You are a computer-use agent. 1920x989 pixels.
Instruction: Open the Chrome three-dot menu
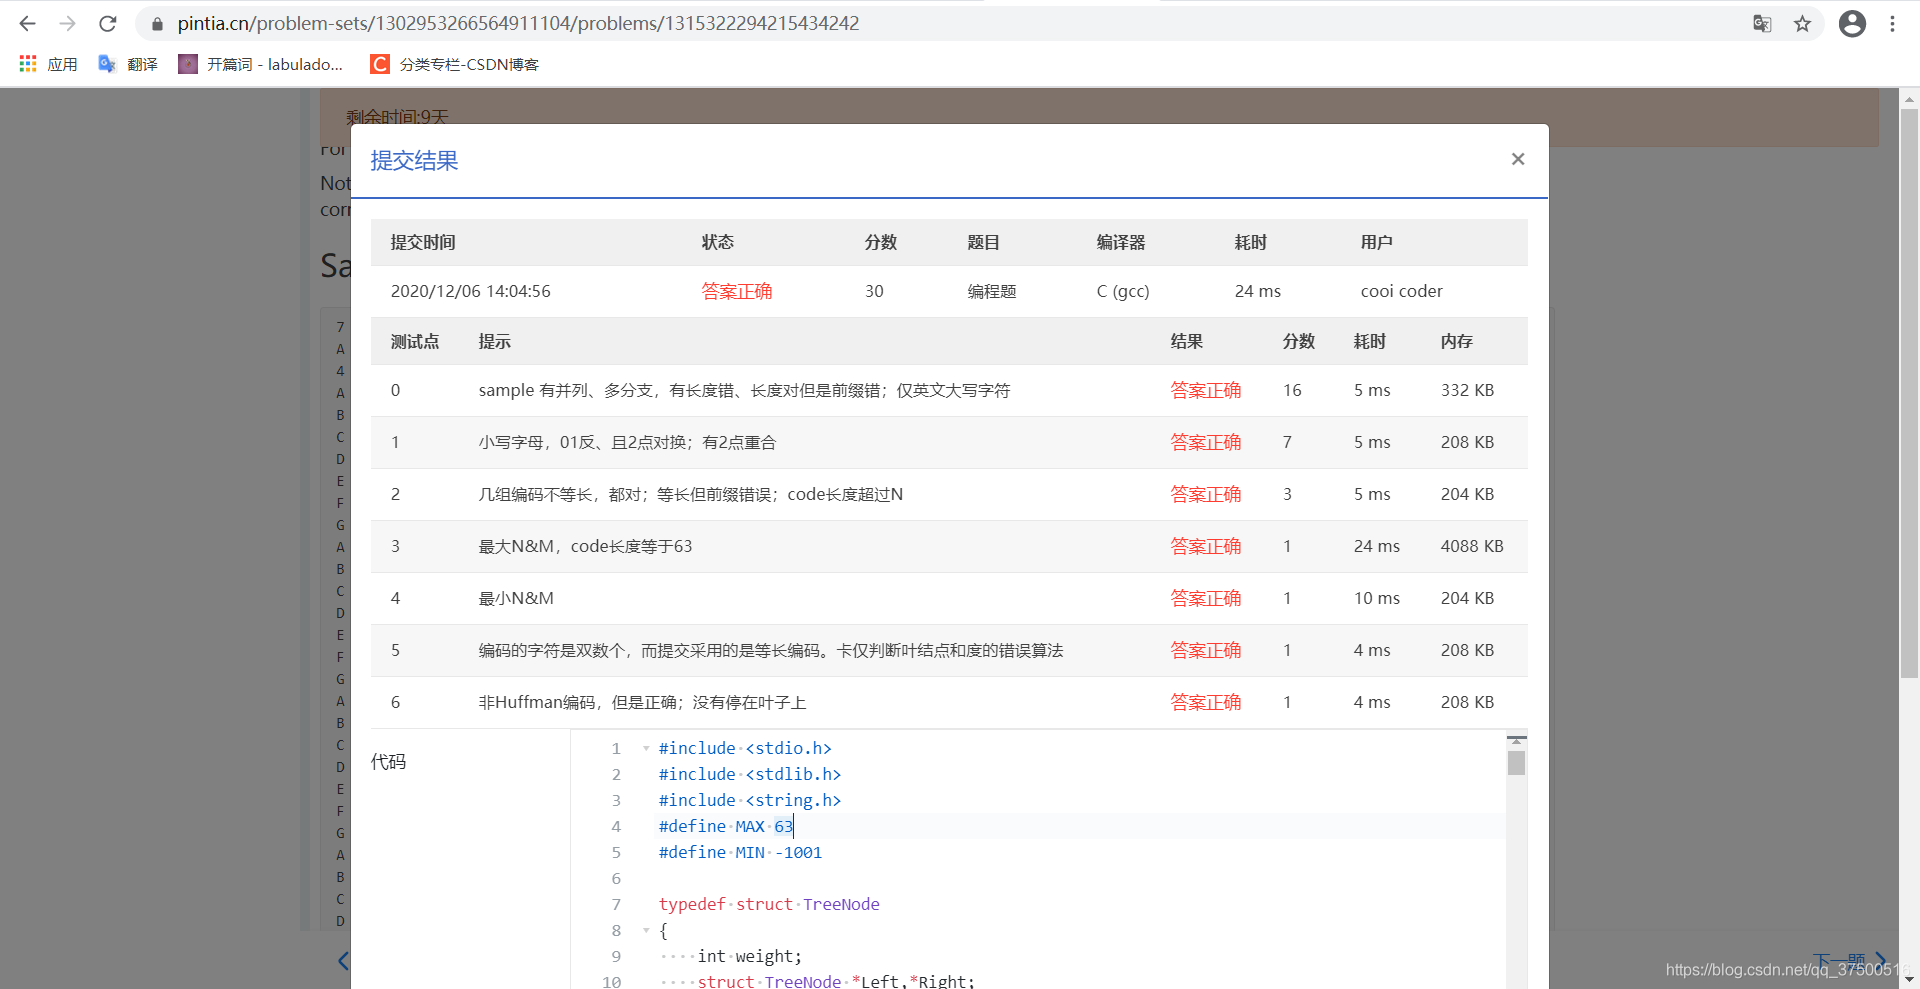(1892, 24)
